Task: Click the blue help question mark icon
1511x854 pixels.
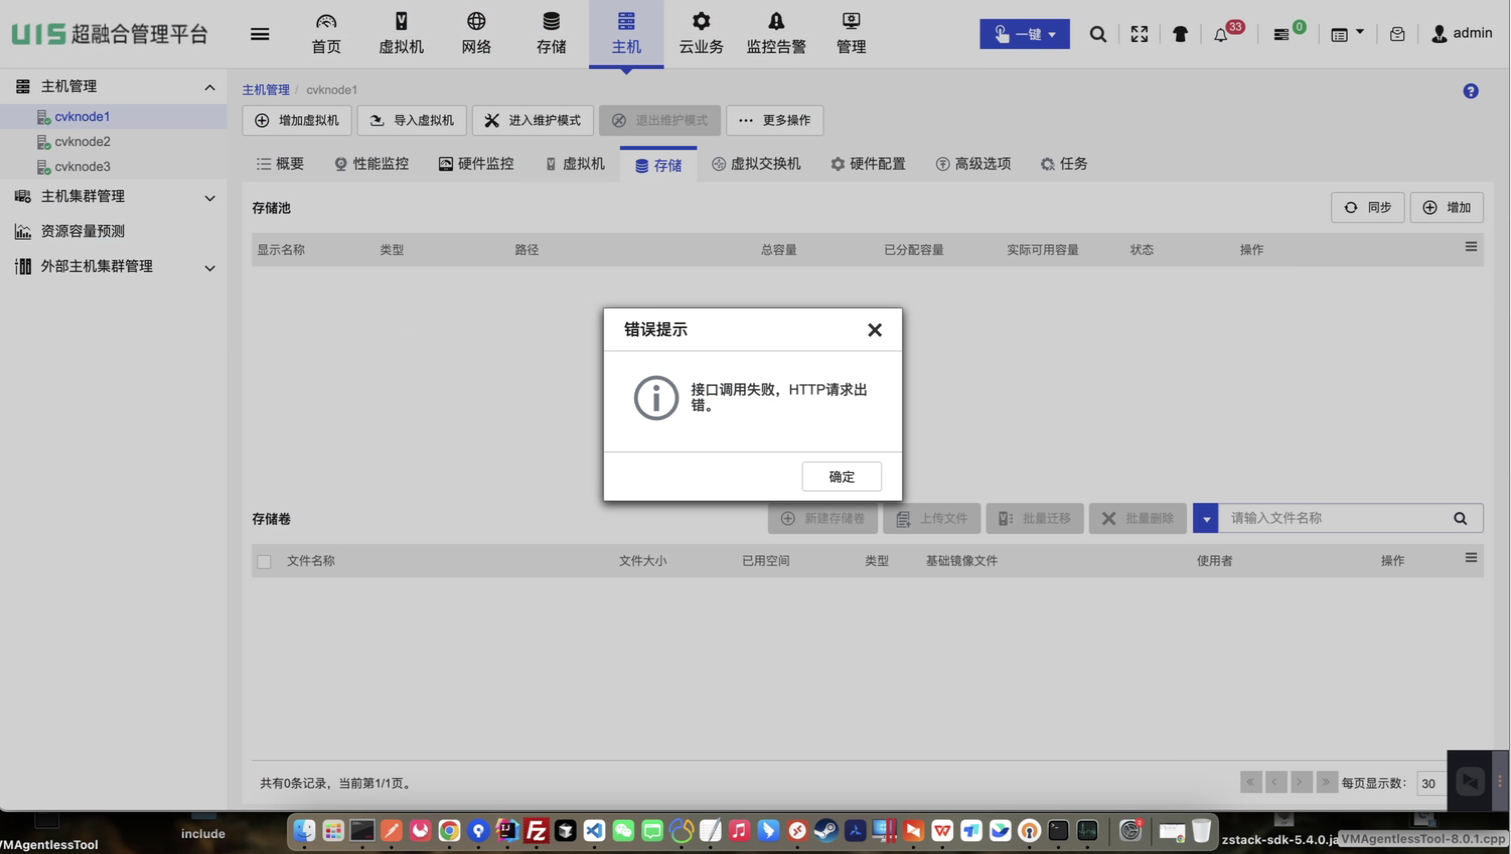Action: tap(1470, 91)
